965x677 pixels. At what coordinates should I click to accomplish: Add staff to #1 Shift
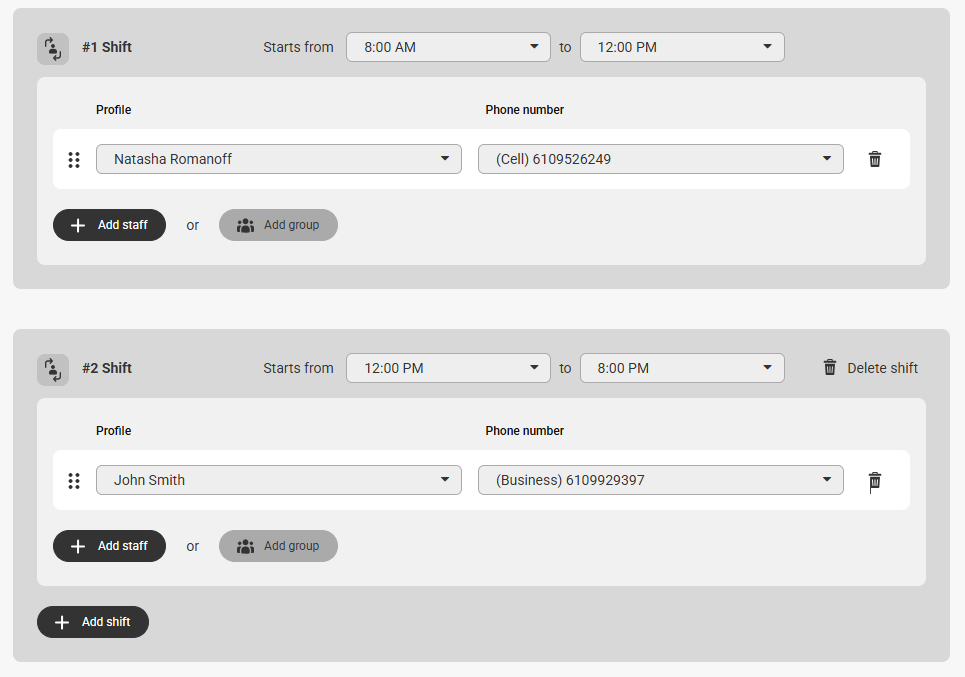coord(110,225)
